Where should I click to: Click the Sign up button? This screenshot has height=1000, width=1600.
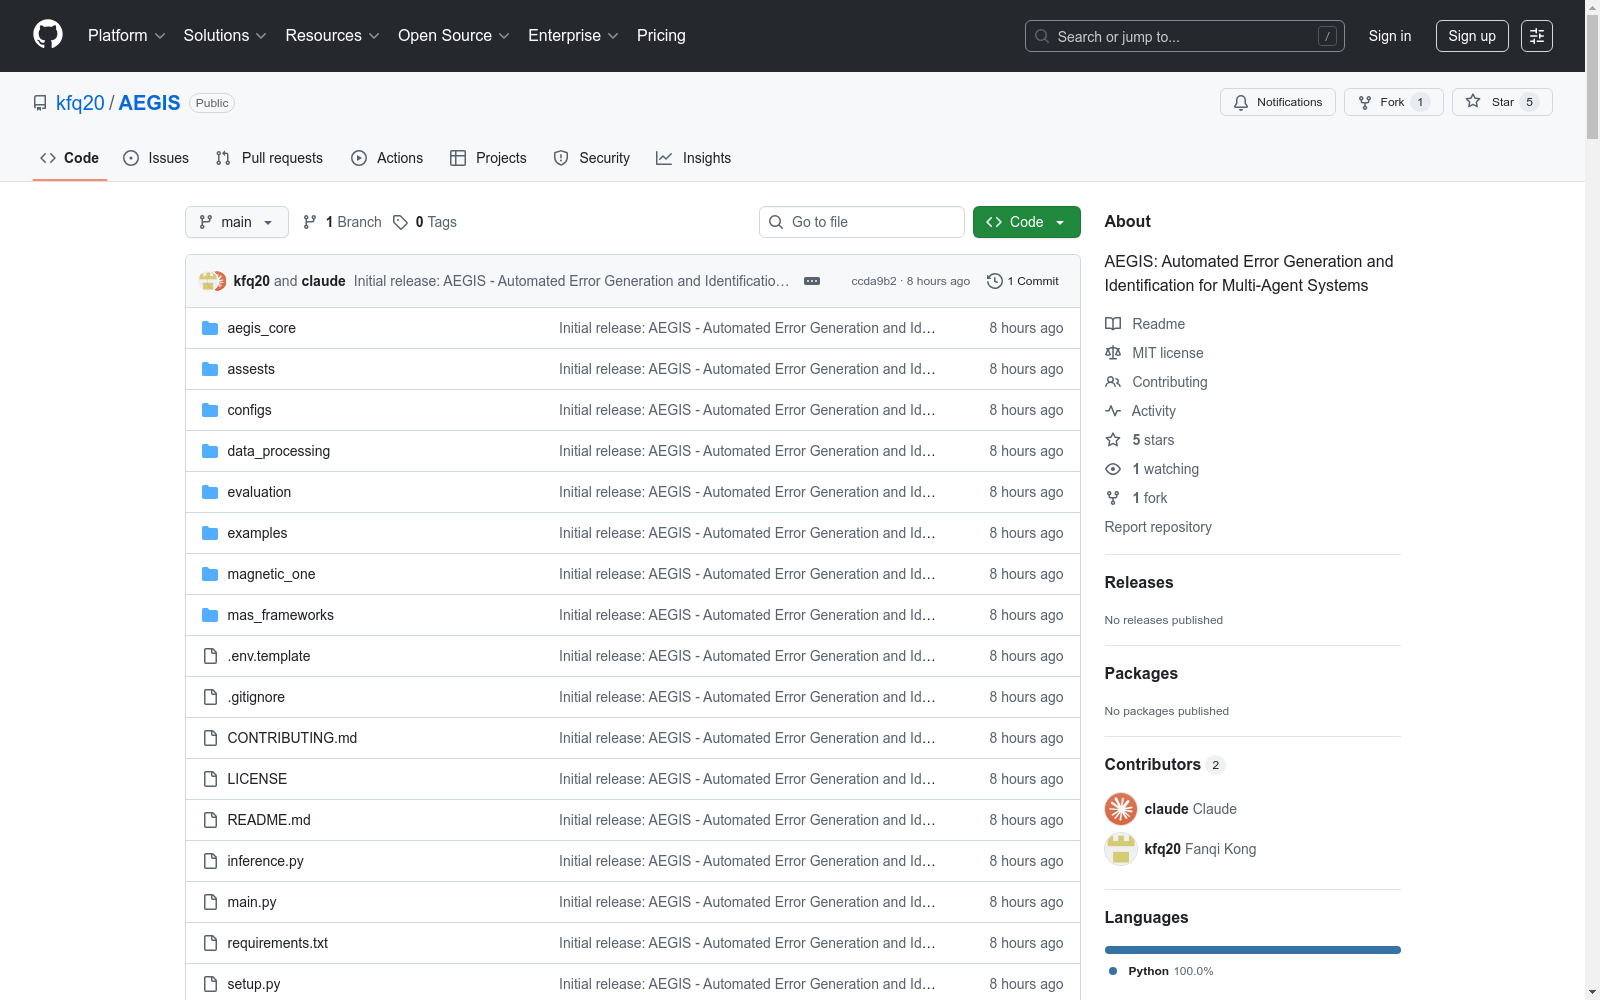[x=1472, y=36]
